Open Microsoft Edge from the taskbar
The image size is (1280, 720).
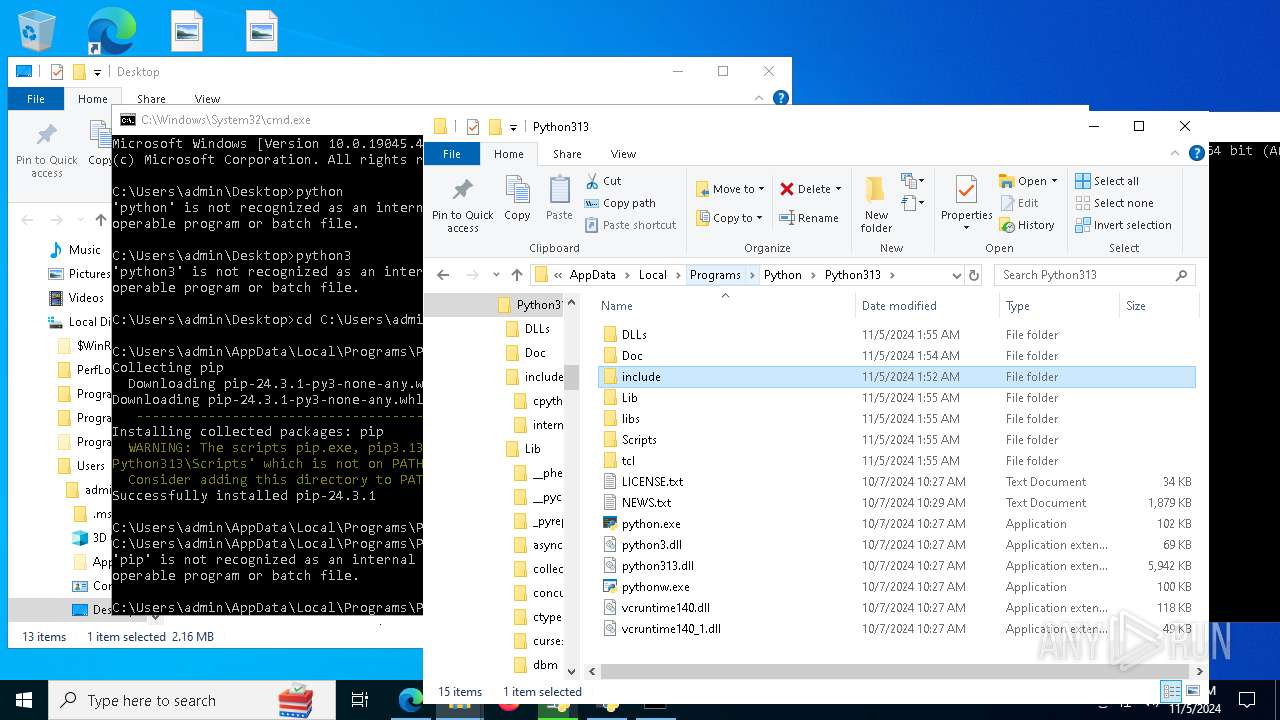click(410, 700)
